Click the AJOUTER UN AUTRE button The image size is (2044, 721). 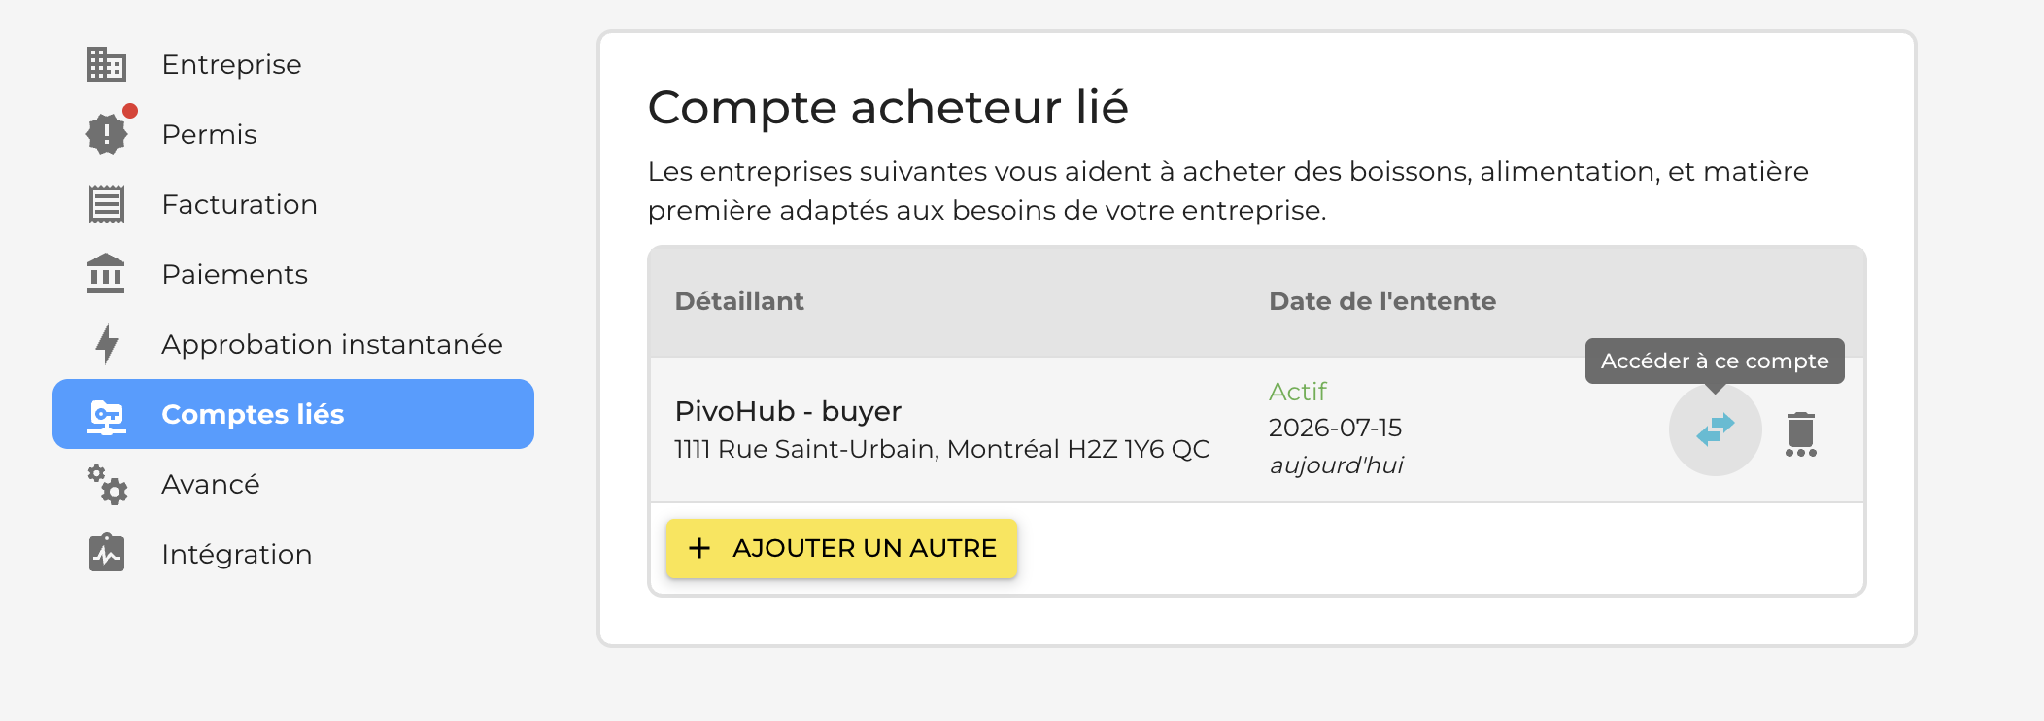(x=841, y=548)
